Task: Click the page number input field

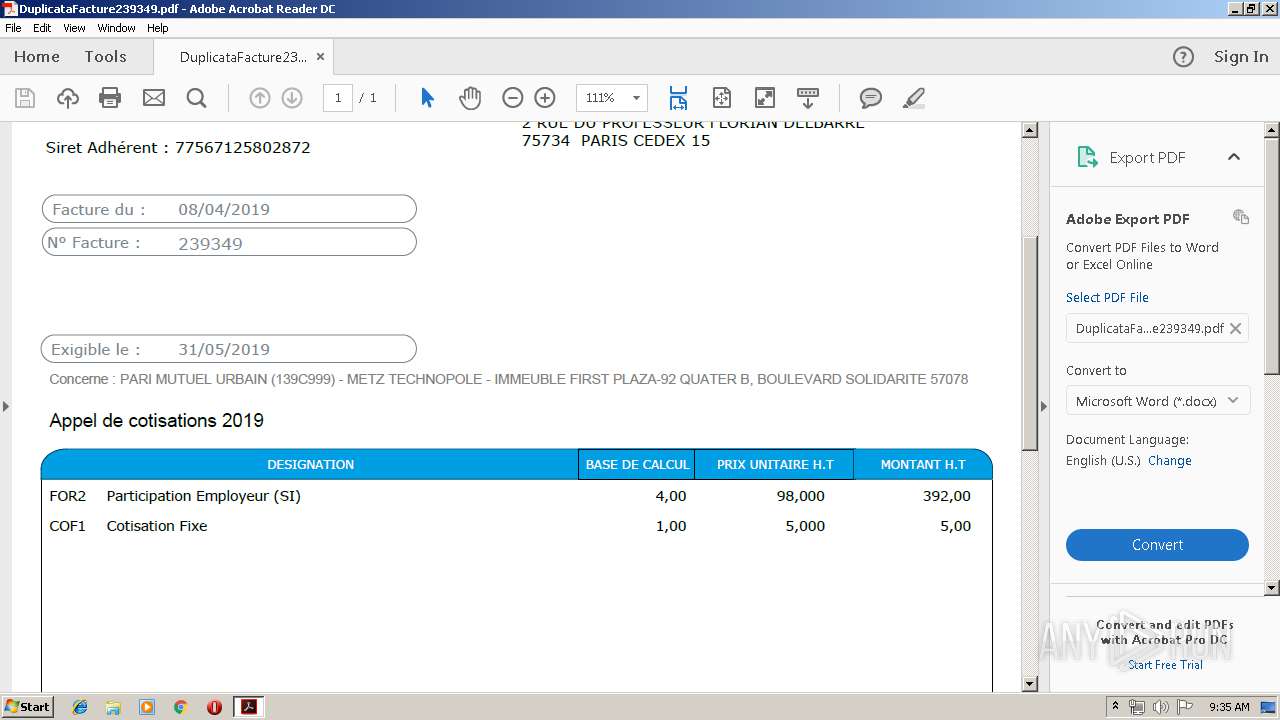Action: coord(338,98)
